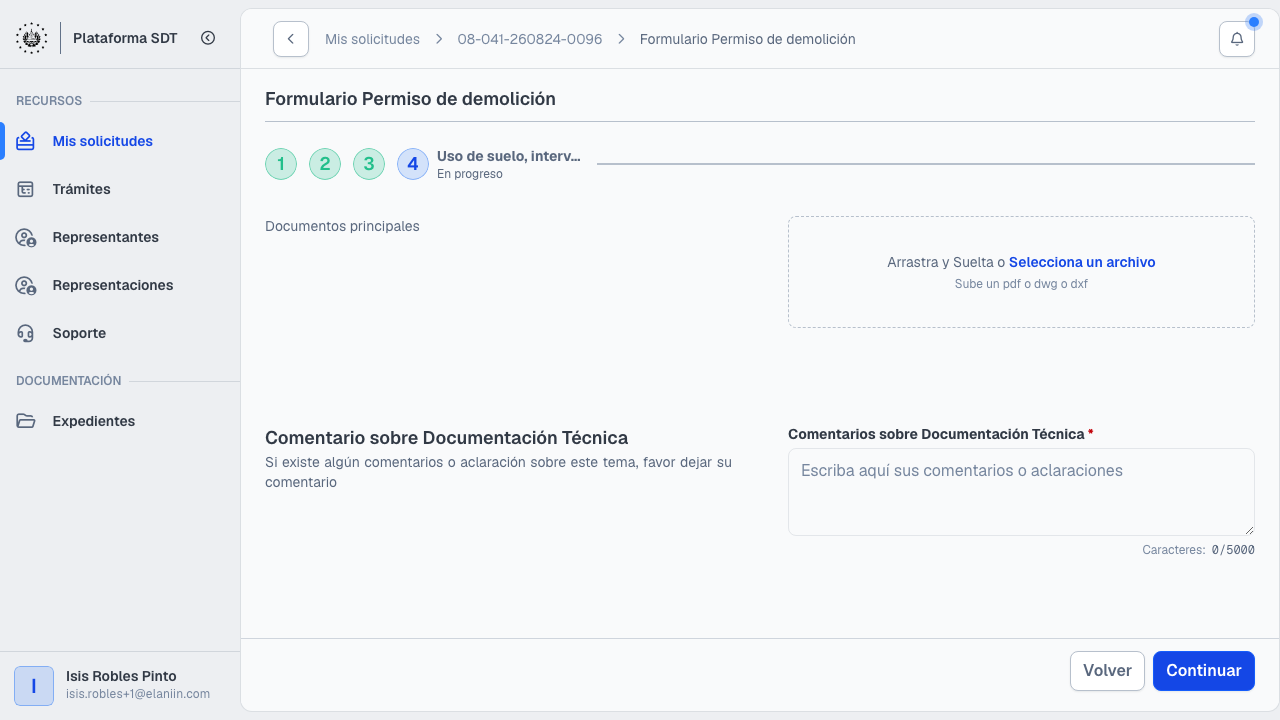The height and width of the screenshot is (720, 1280).
Task: Select the current step 4 indicator
Action: click(413, 164)
